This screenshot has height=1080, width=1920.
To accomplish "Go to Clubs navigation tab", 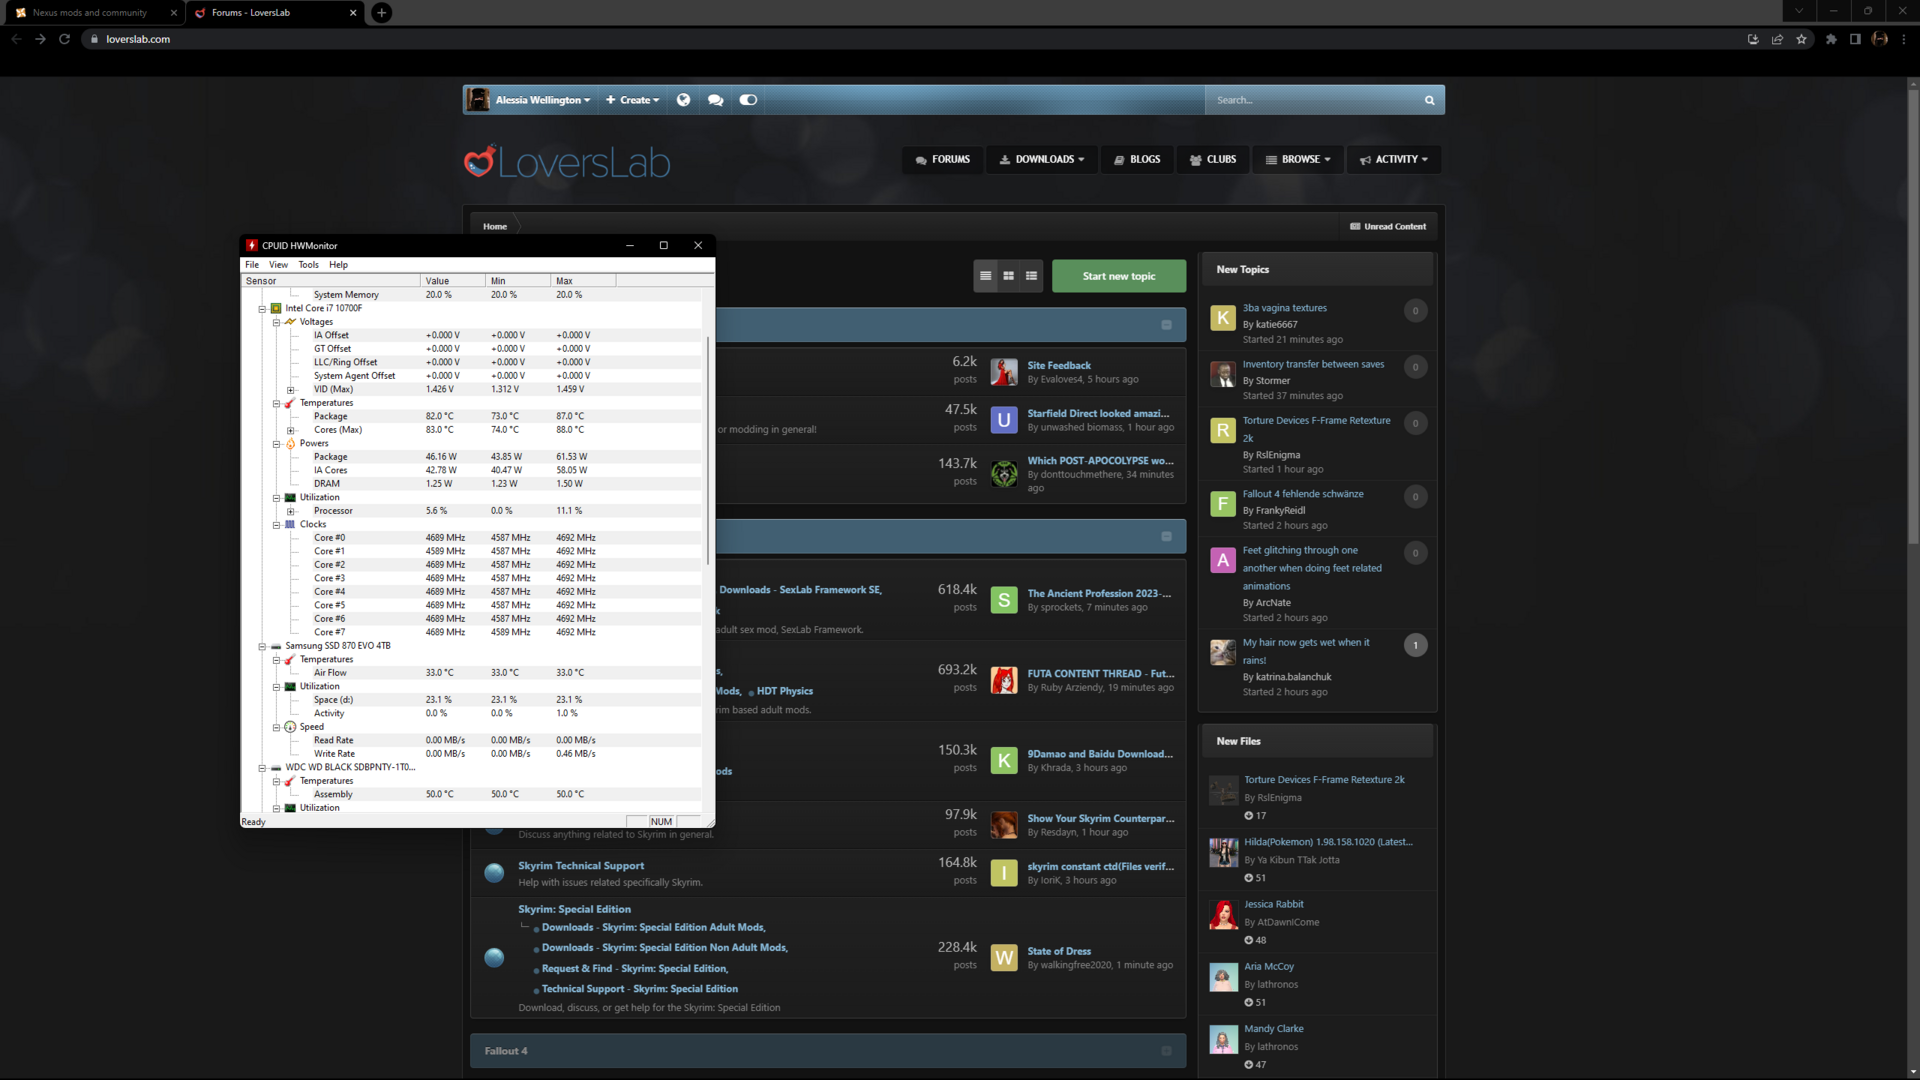I will [x=1213, y=160].
